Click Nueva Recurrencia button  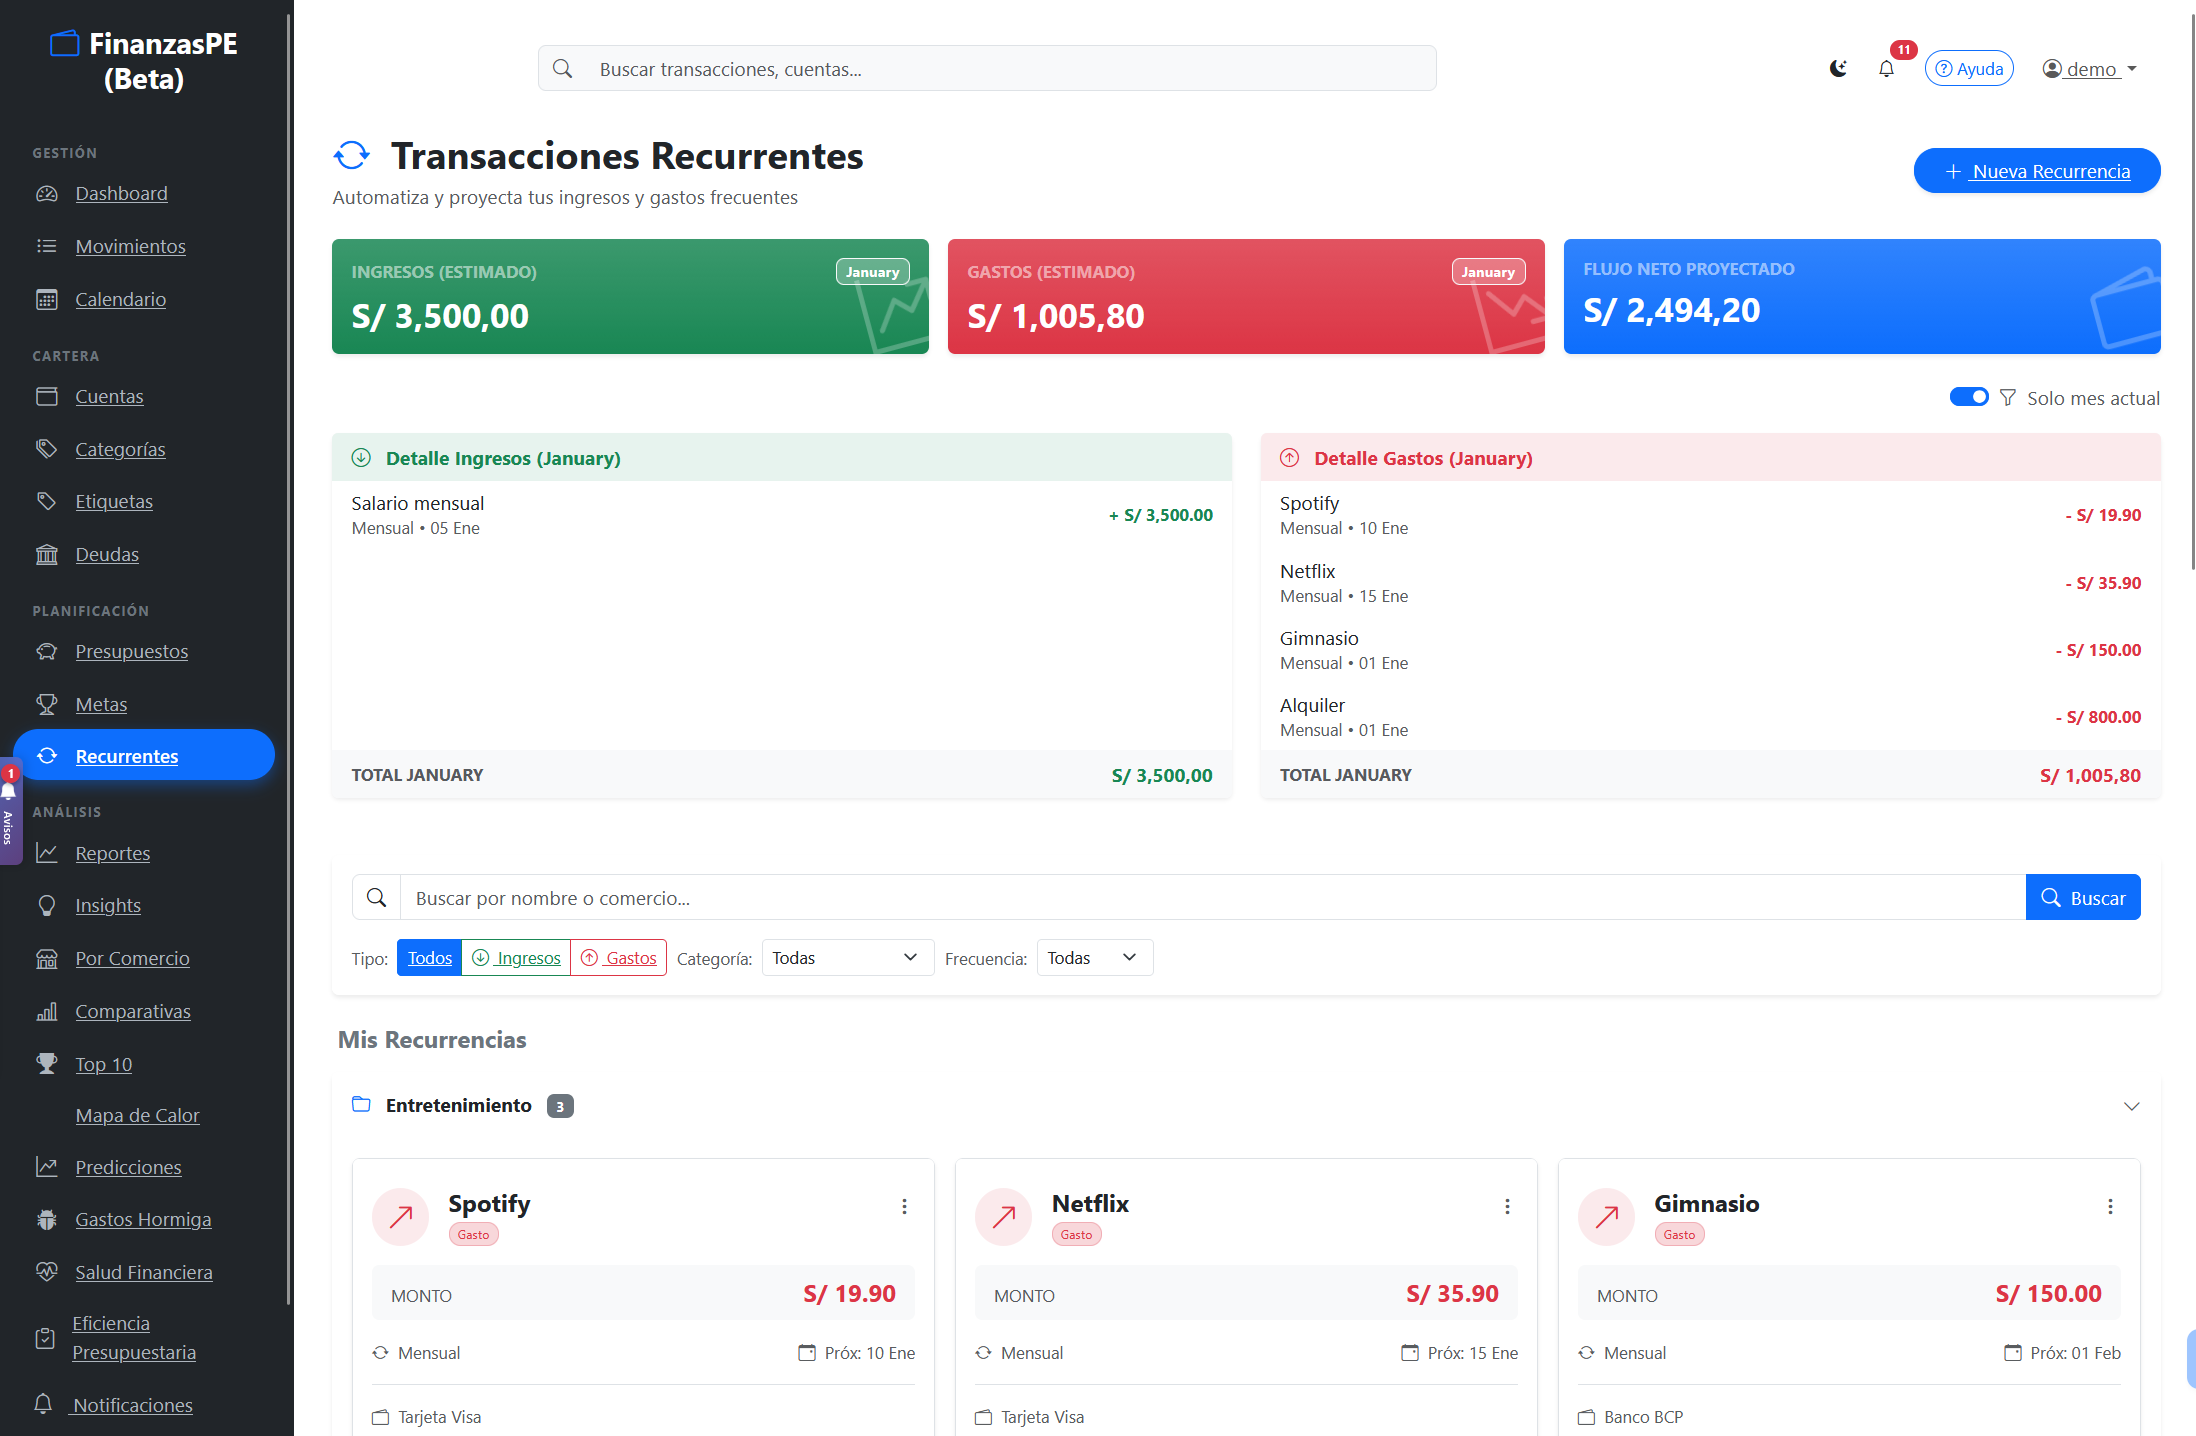click(2037, 171)
